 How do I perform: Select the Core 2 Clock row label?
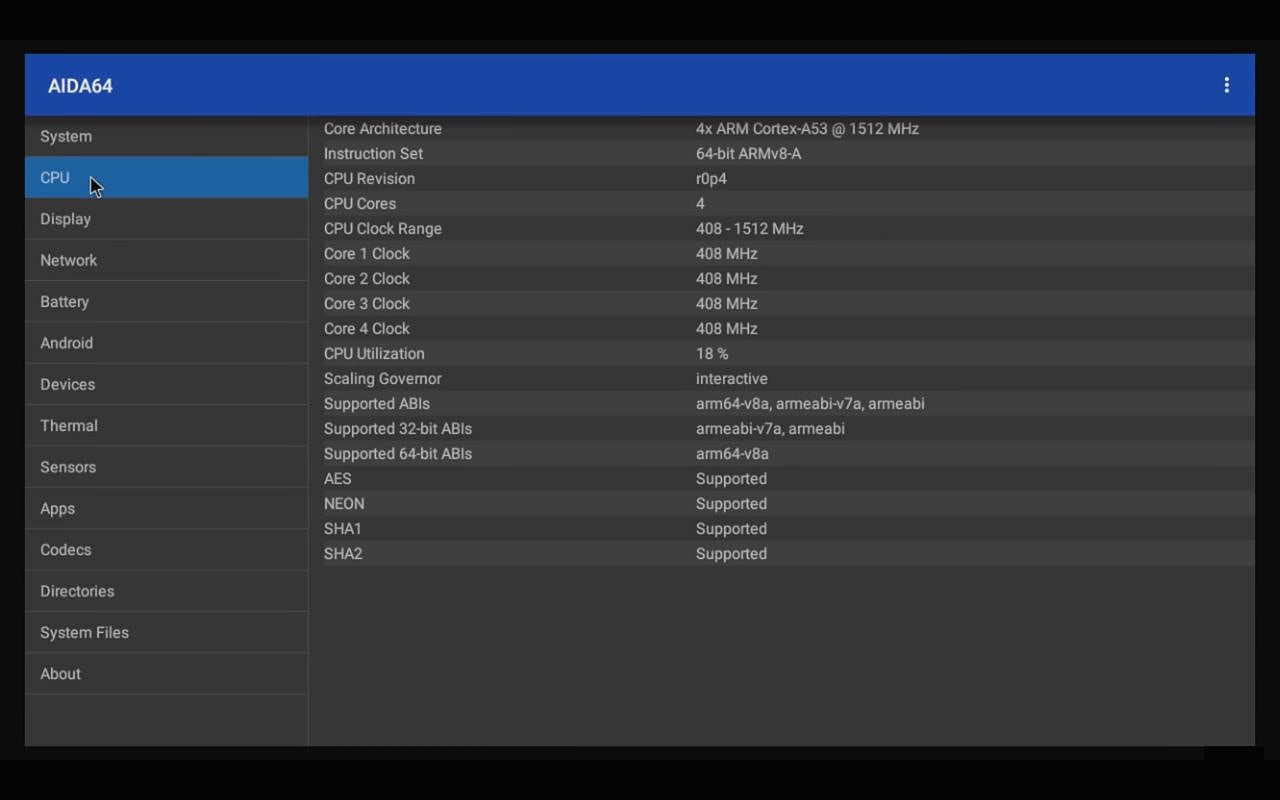(366, 279)
